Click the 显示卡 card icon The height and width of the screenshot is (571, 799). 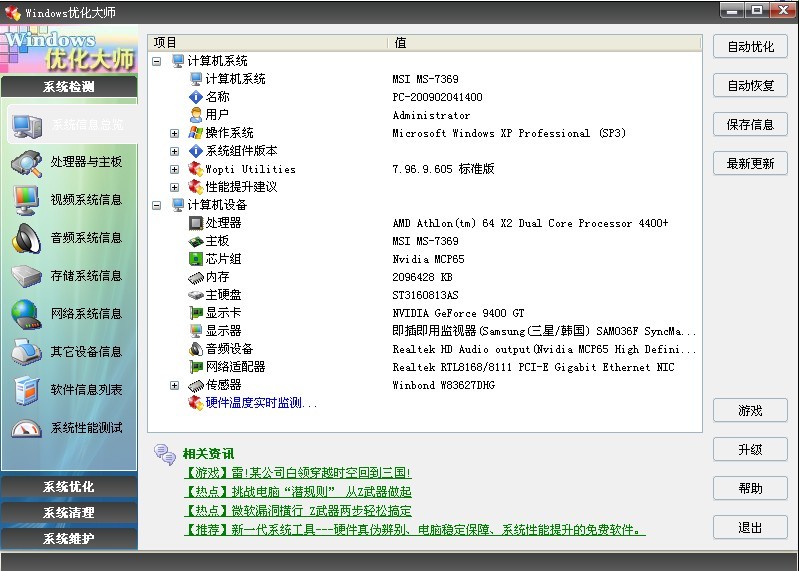tap(196, 313)
